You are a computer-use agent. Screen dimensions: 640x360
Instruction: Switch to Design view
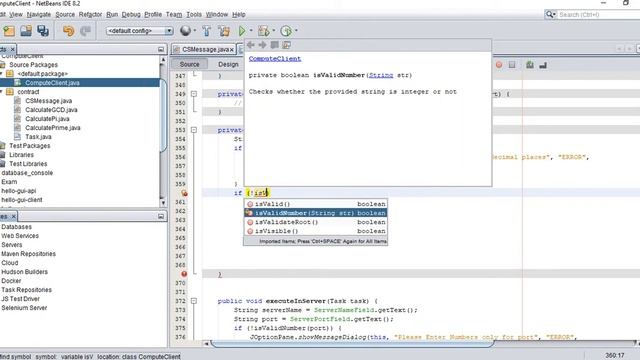pos(228,64)
